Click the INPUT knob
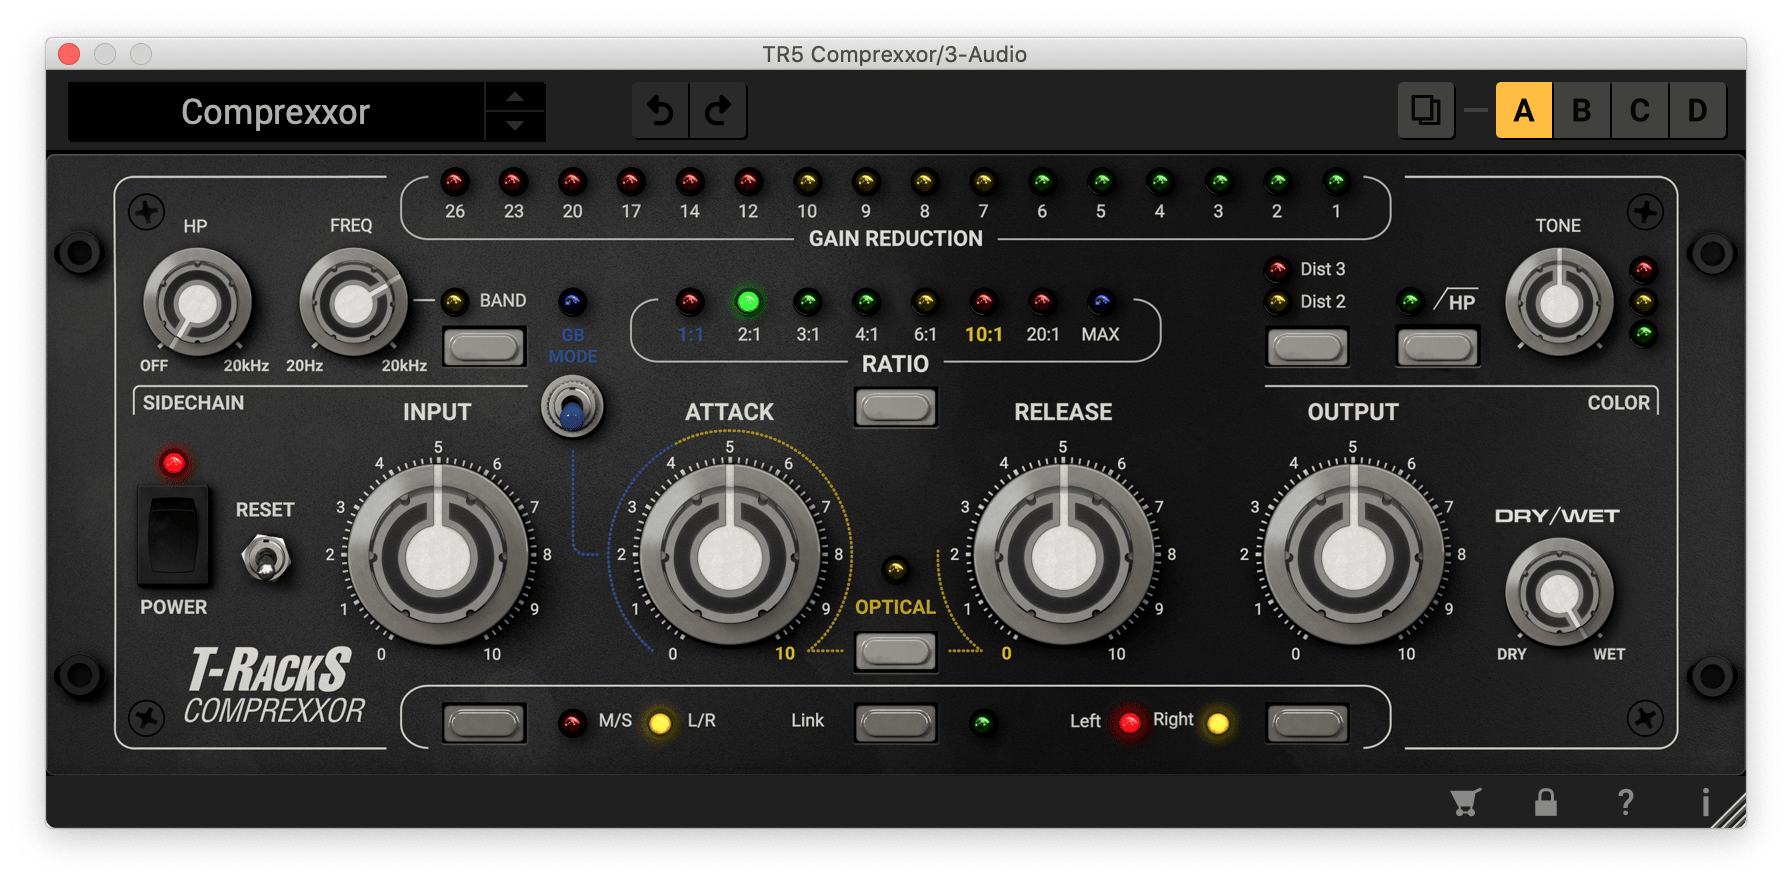This screenshot has width=1792, height=882. point(437,556)
